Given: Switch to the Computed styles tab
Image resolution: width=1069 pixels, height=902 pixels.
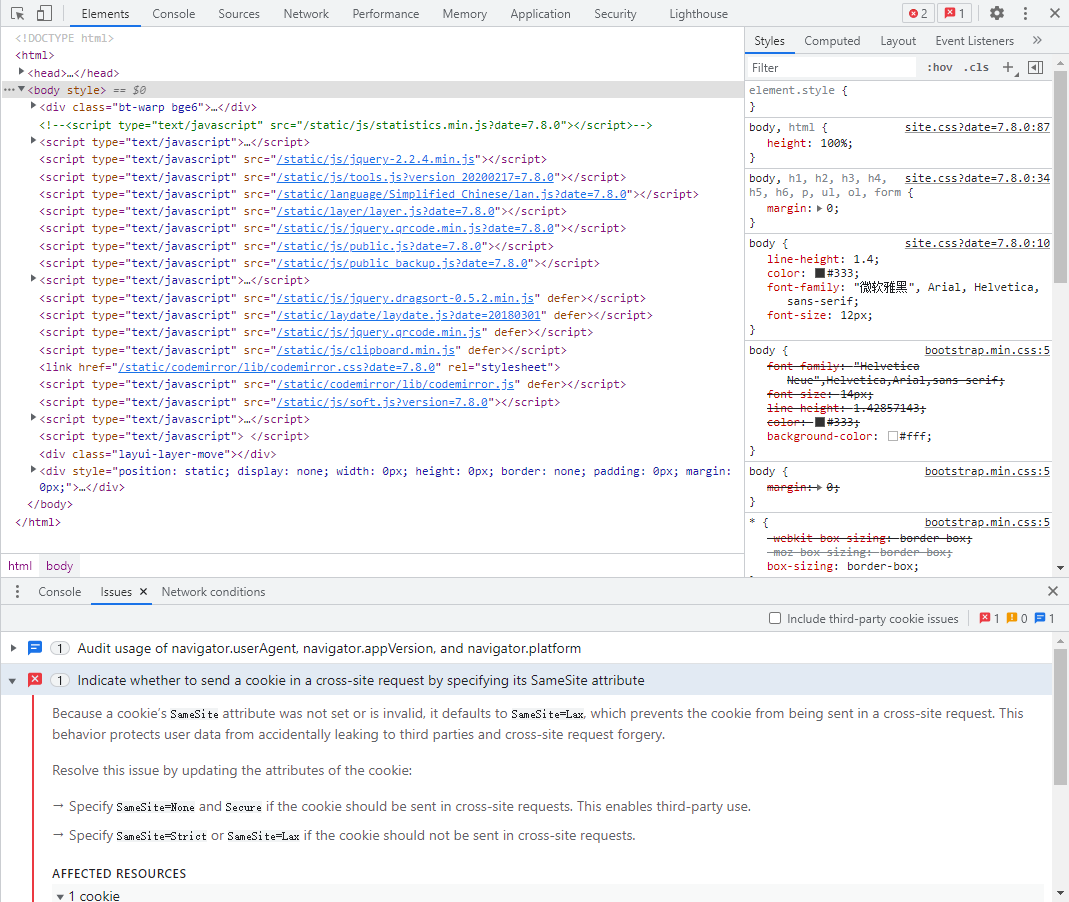Looking at the screenshot, I should [x=832, y=41].
